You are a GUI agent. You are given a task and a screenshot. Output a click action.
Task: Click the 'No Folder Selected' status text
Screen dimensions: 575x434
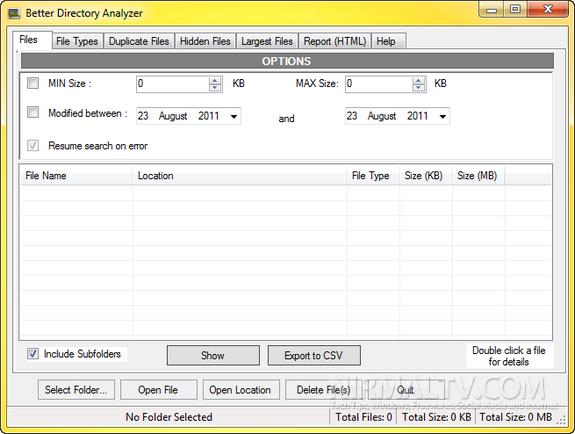pos(169,417)
